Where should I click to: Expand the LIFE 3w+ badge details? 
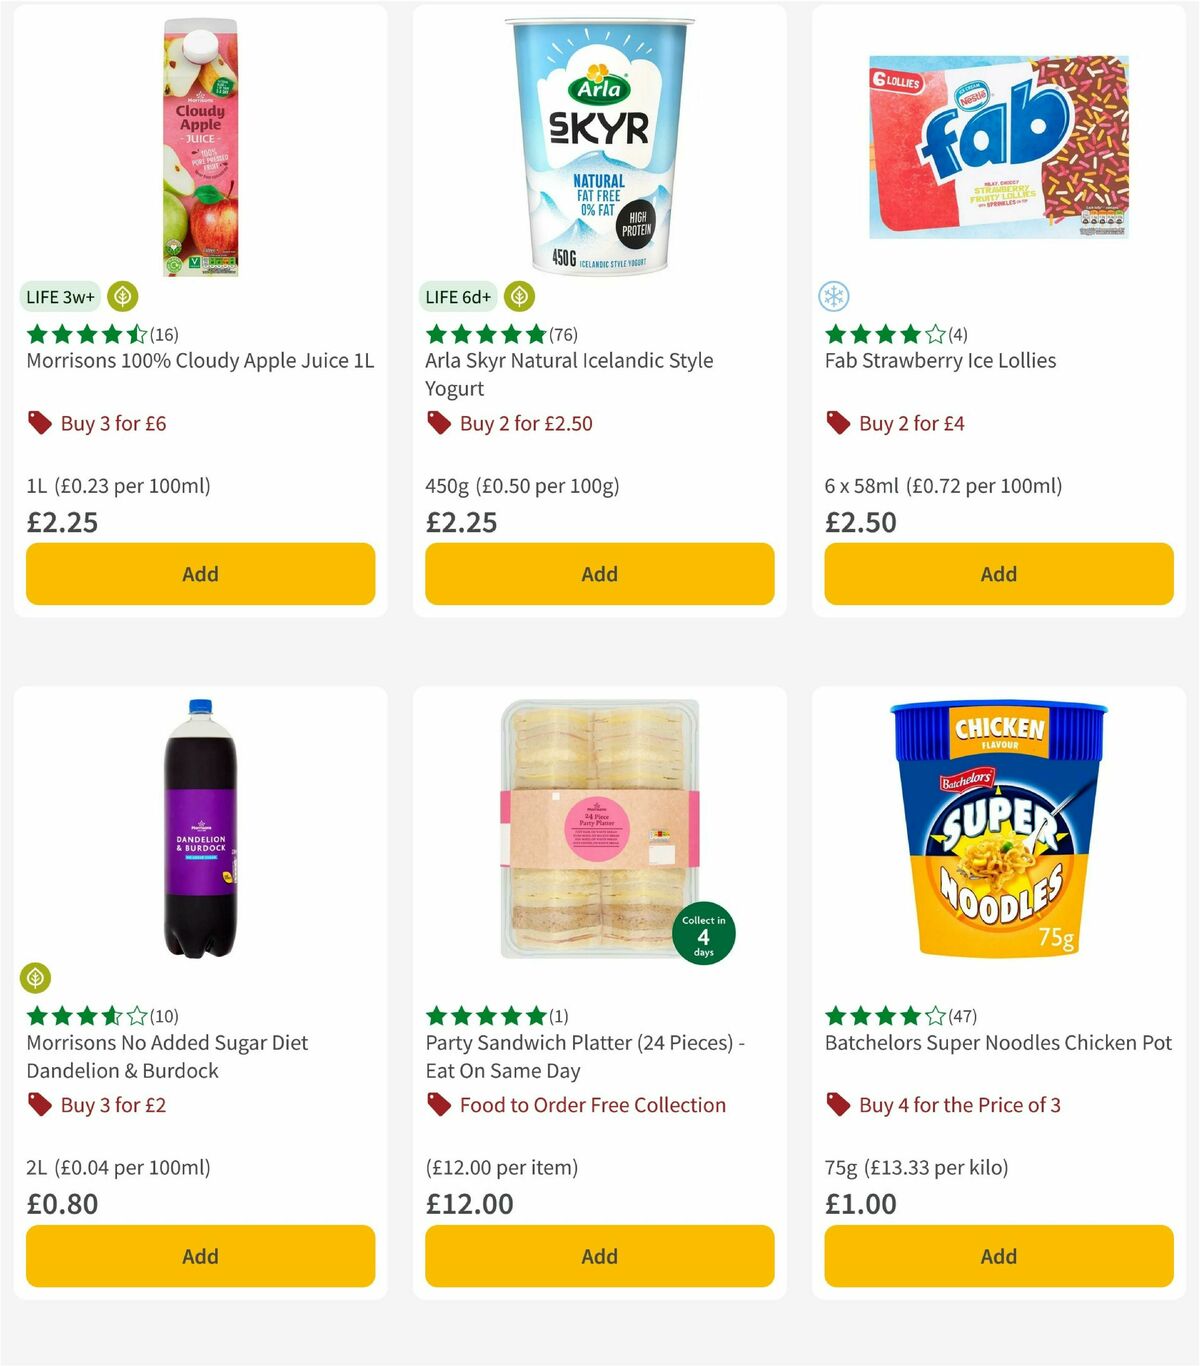click(59, 297)
